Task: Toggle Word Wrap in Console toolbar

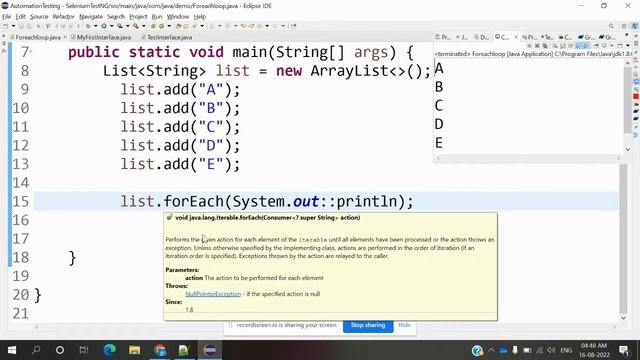Action: 570,45
